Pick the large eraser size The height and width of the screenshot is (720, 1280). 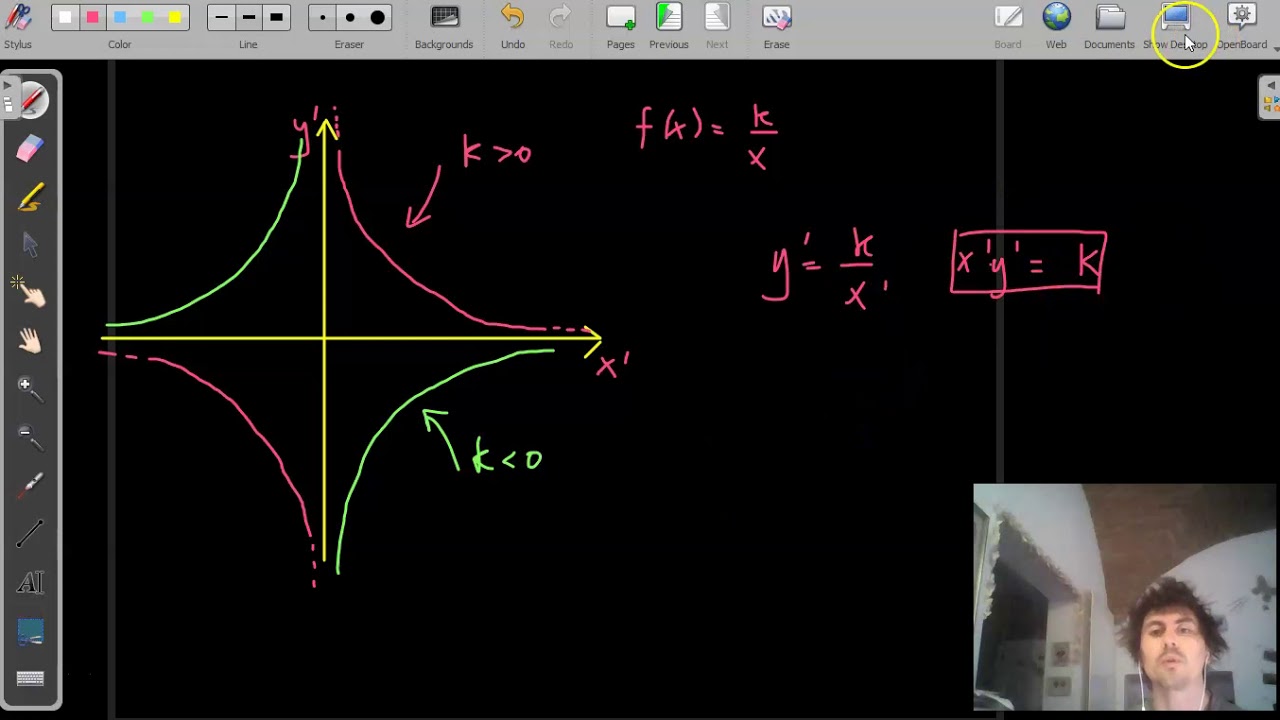[377, 17]
